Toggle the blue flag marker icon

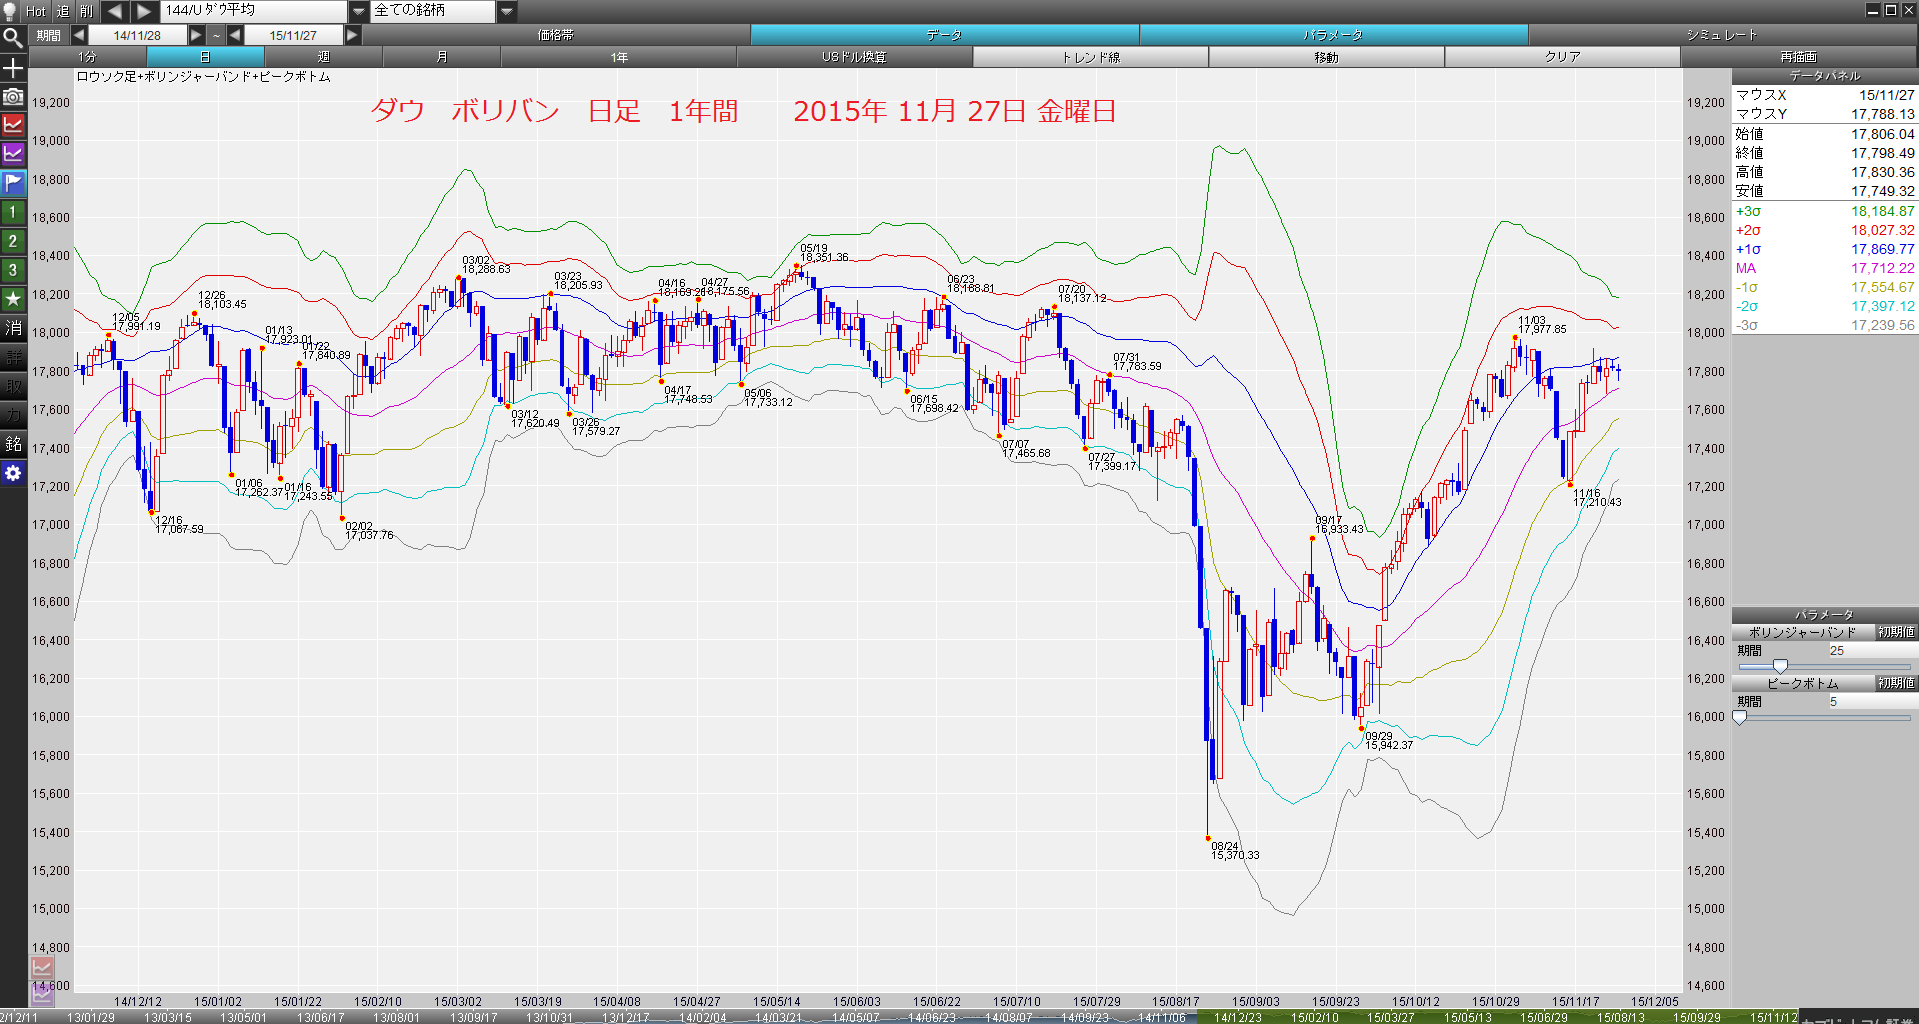point(13,183)
